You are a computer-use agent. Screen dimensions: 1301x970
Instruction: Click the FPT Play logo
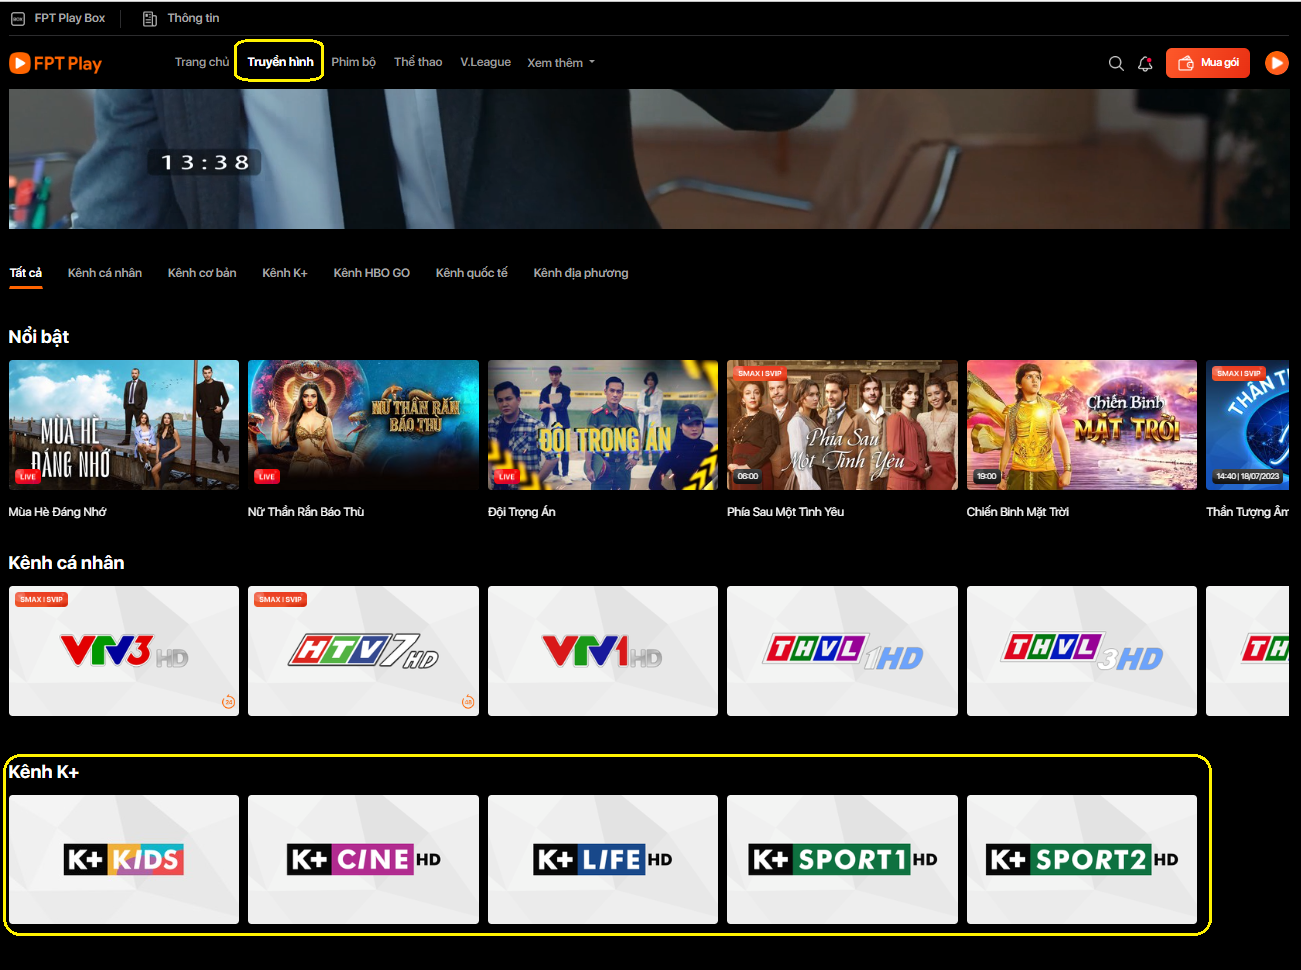point(56,63)
